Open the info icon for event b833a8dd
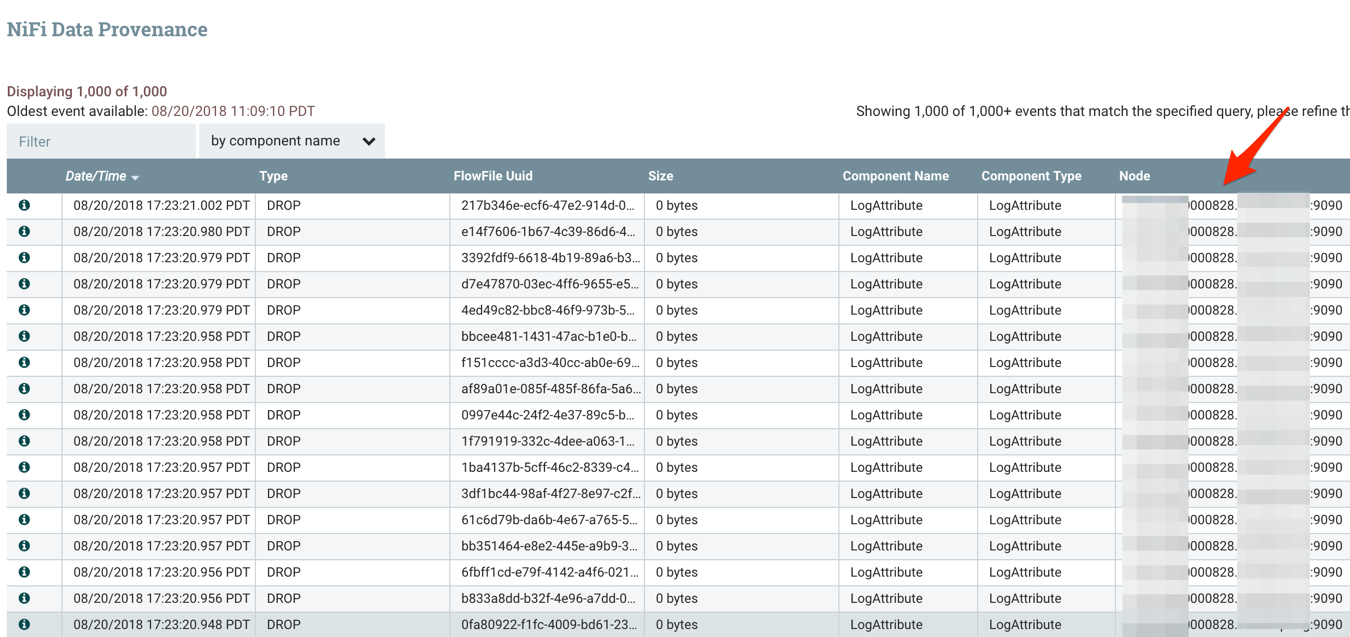The height and width of the screenshot is (637, 1350). (x=24, y=598)
